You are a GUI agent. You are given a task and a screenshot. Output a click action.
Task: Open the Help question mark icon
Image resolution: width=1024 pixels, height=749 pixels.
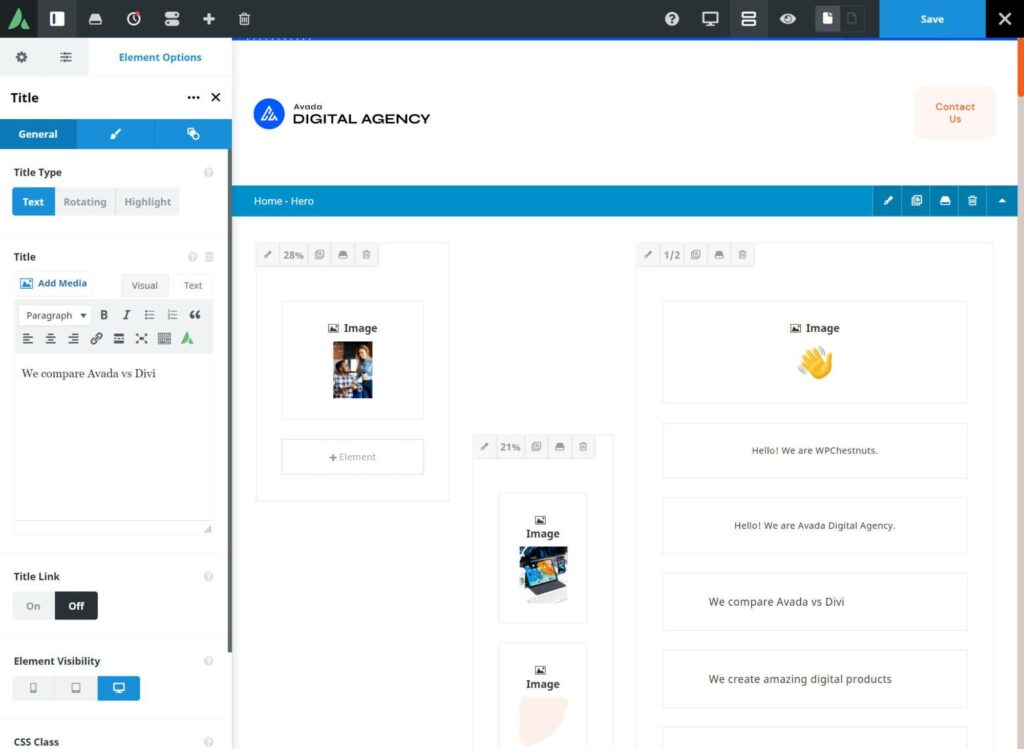[x=672, y=19]
